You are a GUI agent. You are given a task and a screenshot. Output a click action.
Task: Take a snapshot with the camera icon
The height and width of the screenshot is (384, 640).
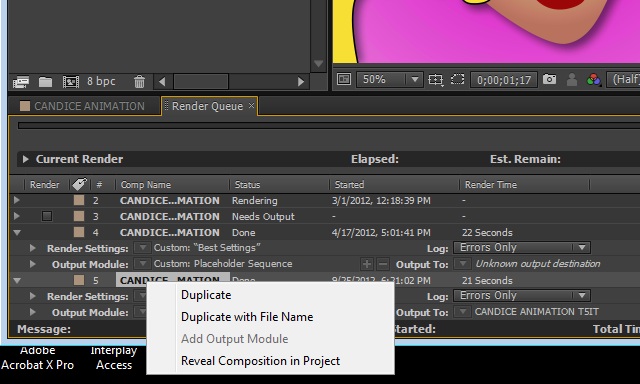tap(549, 79)
